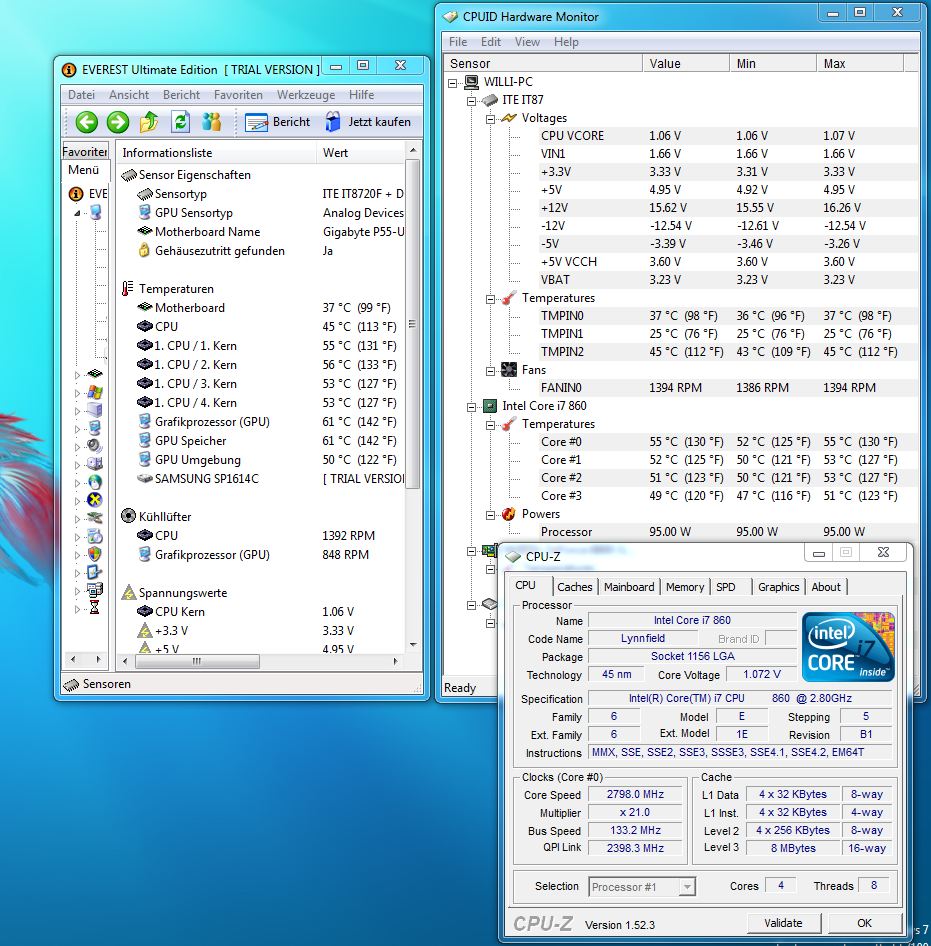
Task: Switch to Favoriten tab in EVEREST sidebar
Action: pos(85,151)
